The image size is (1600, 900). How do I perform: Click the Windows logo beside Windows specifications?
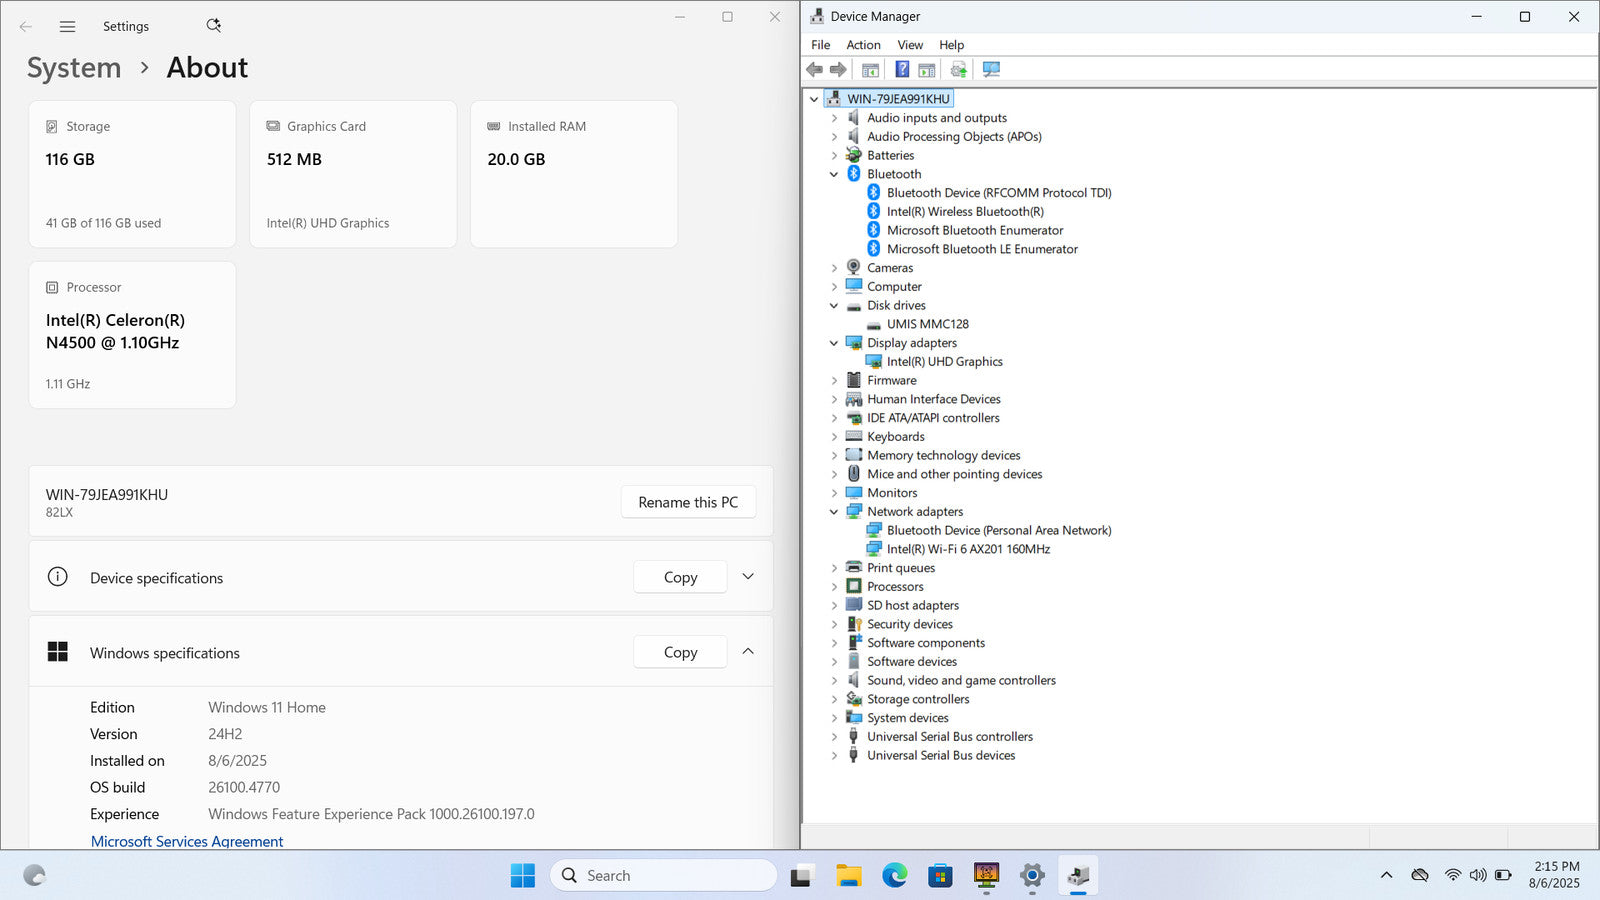(58, 652)
